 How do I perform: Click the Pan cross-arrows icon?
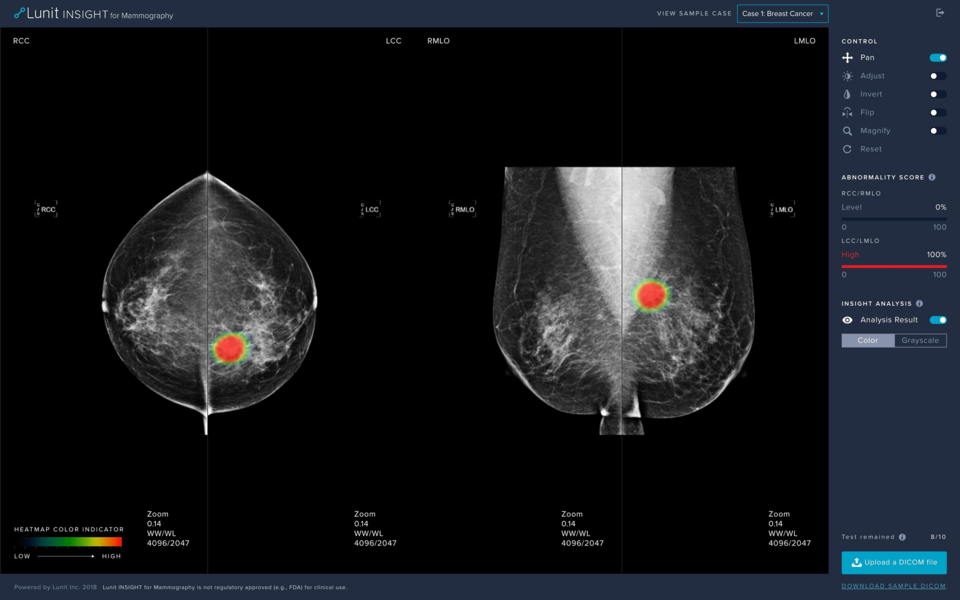[847, 58]
